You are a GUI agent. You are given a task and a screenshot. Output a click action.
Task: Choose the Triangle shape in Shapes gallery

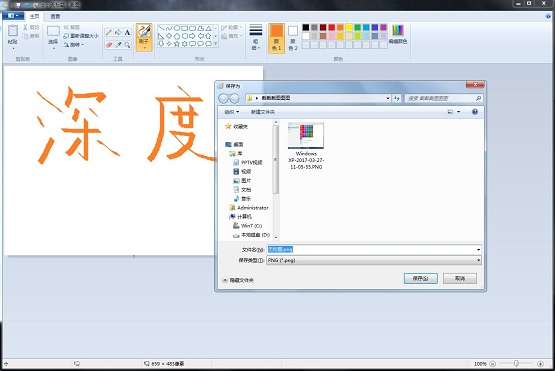click(x=209, y=28)
